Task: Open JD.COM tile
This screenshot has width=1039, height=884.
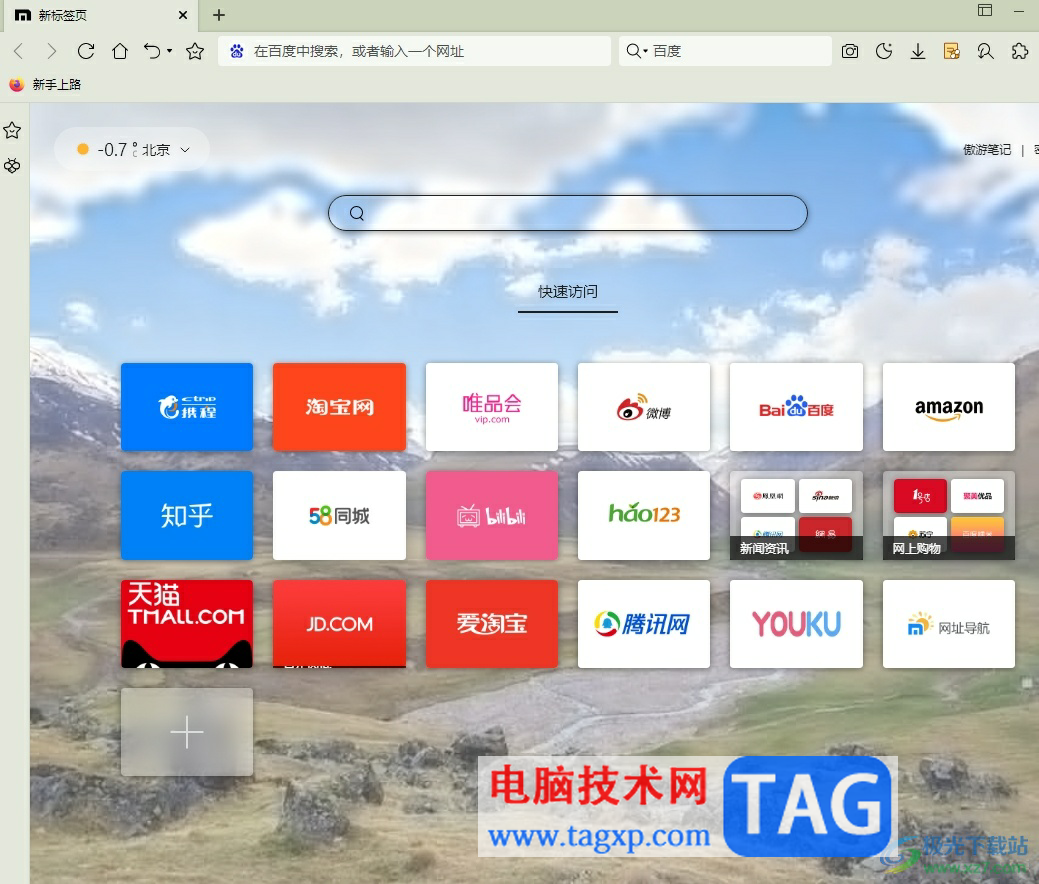Action: pyautogui.click(x=339, y=624)
